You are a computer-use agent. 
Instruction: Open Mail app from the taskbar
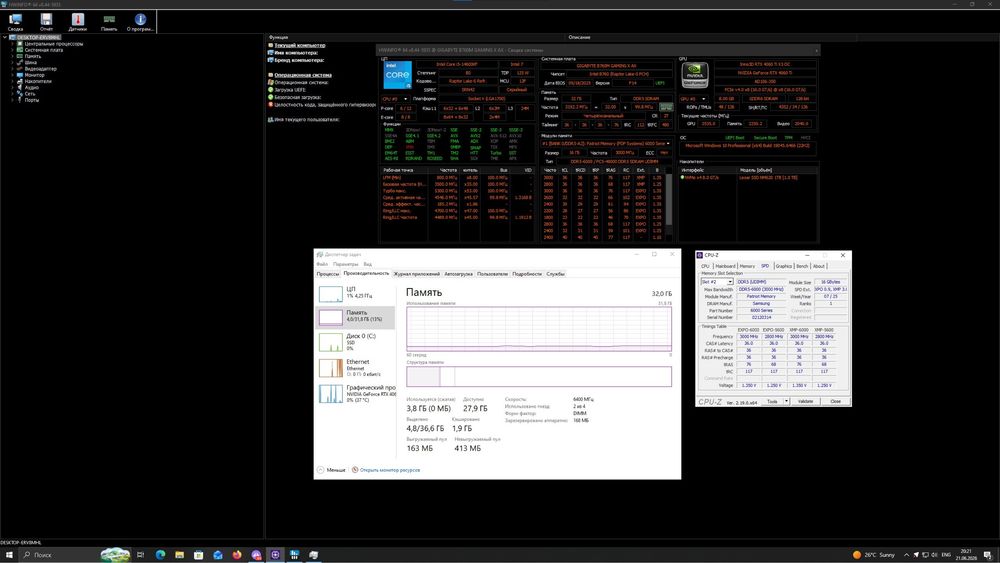(x=217, y=555)
